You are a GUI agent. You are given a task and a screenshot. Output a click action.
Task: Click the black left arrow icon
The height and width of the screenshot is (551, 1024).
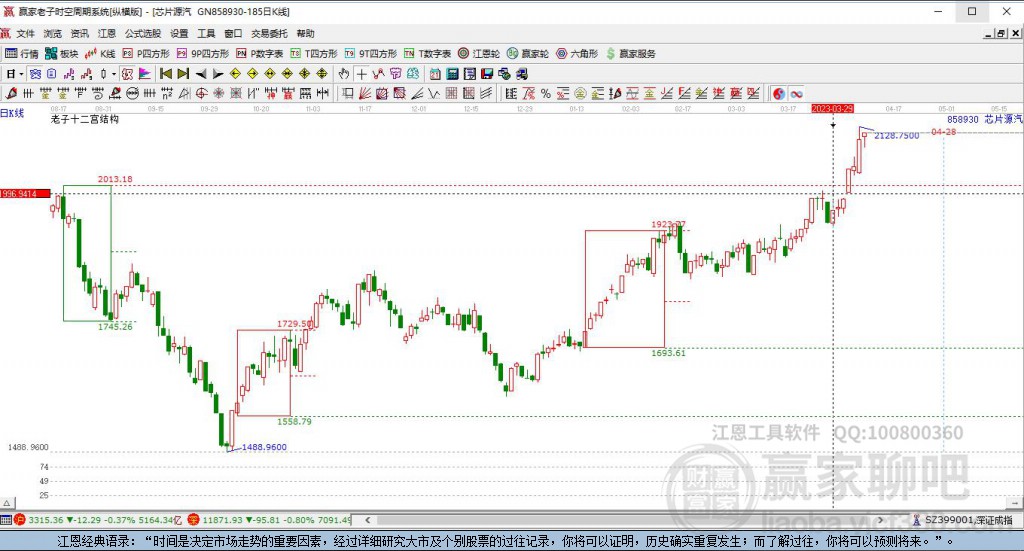200,74
